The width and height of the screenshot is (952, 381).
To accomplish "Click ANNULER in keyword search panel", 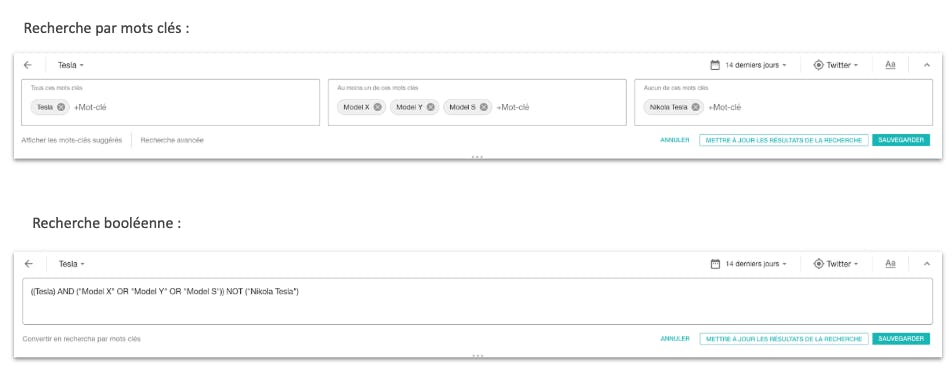I will [x=675, y=140].
